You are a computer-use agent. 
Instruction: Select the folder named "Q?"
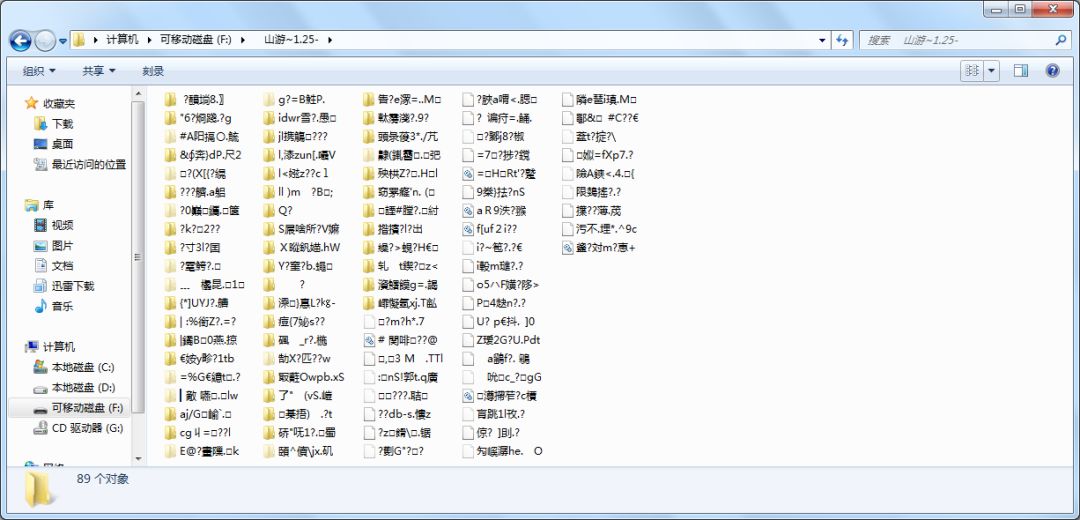coord(278,210)
